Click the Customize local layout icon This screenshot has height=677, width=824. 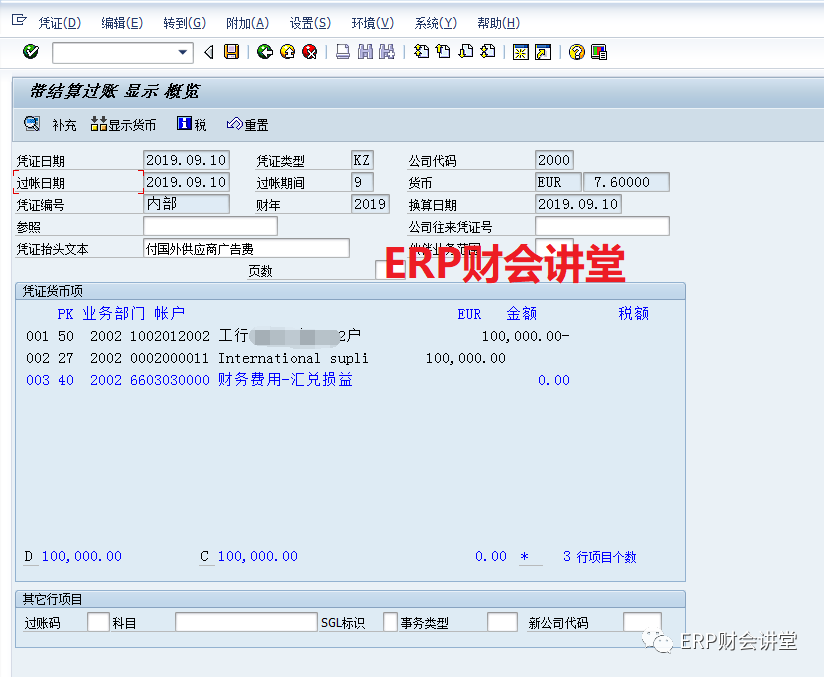(x=599, y=52)
